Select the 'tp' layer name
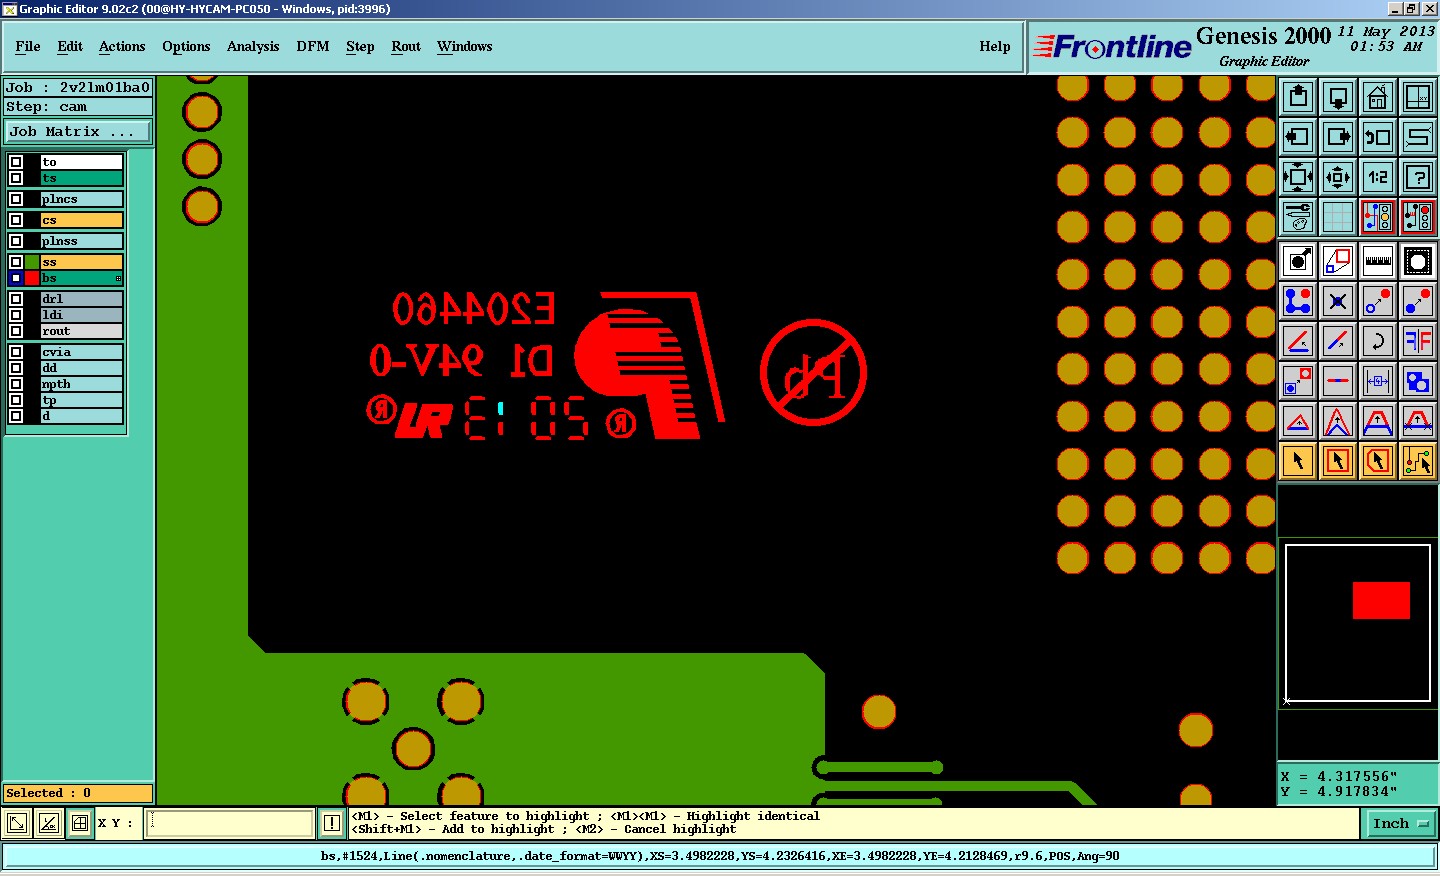This screenshot has height=876, width=1440. click(82, 400)
